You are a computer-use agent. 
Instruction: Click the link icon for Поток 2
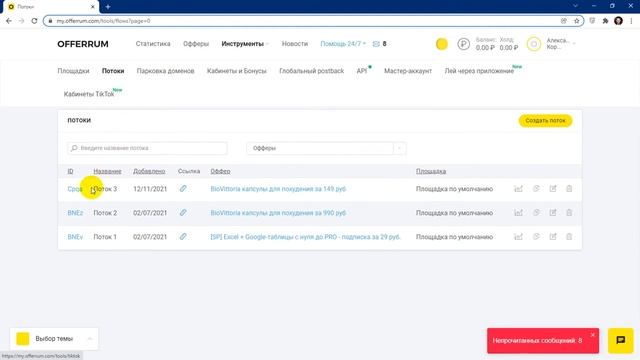point(183,212)
